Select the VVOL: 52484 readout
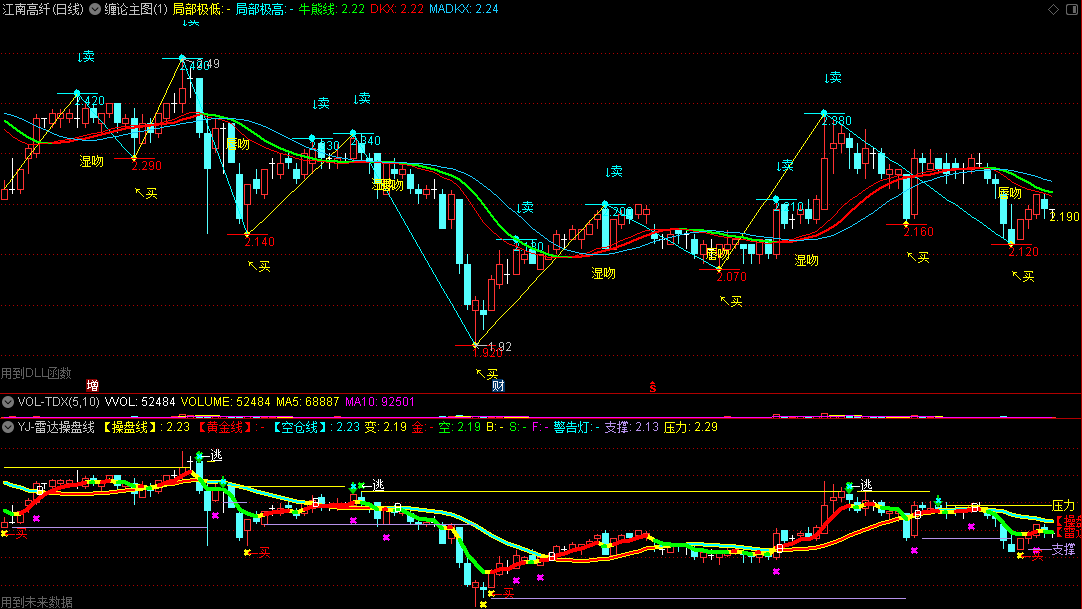 (x=140, y=401)
